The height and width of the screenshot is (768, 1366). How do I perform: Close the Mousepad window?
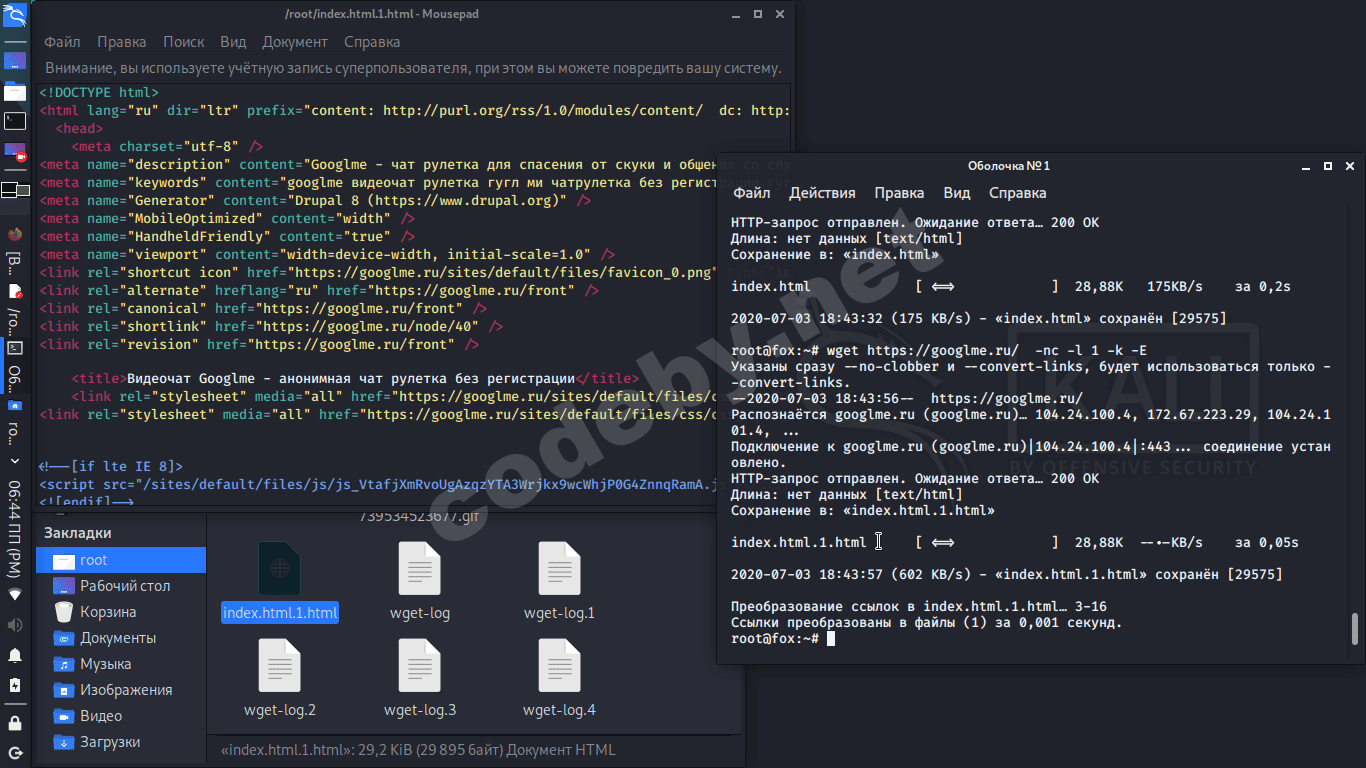point(782,14)
